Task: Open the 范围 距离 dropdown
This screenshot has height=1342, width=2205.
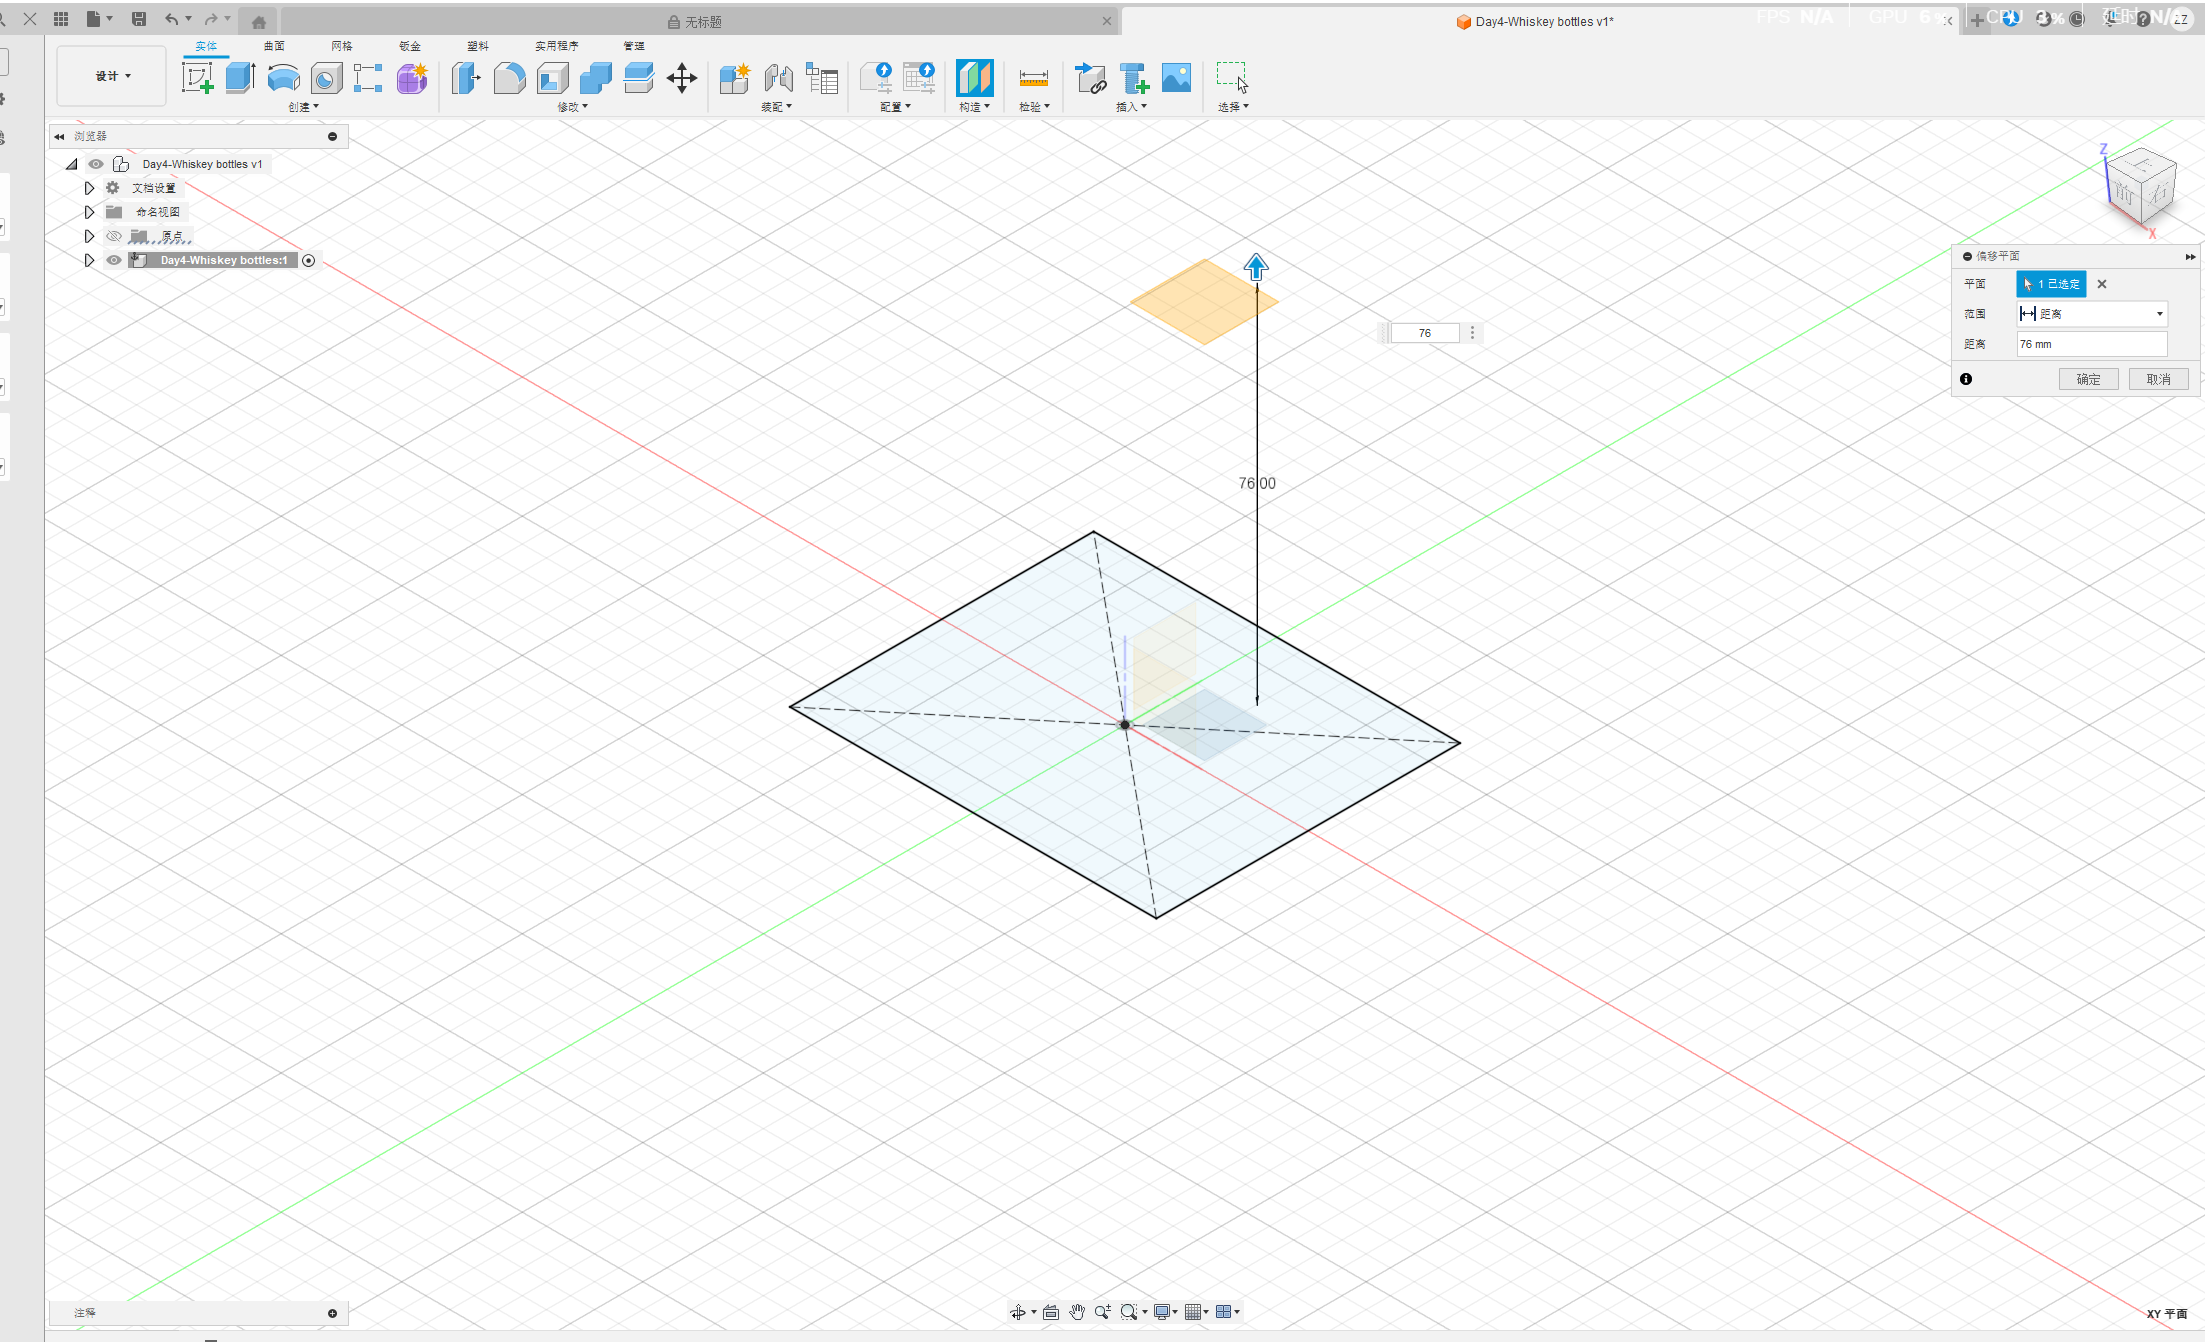Action: point(2091,314)
